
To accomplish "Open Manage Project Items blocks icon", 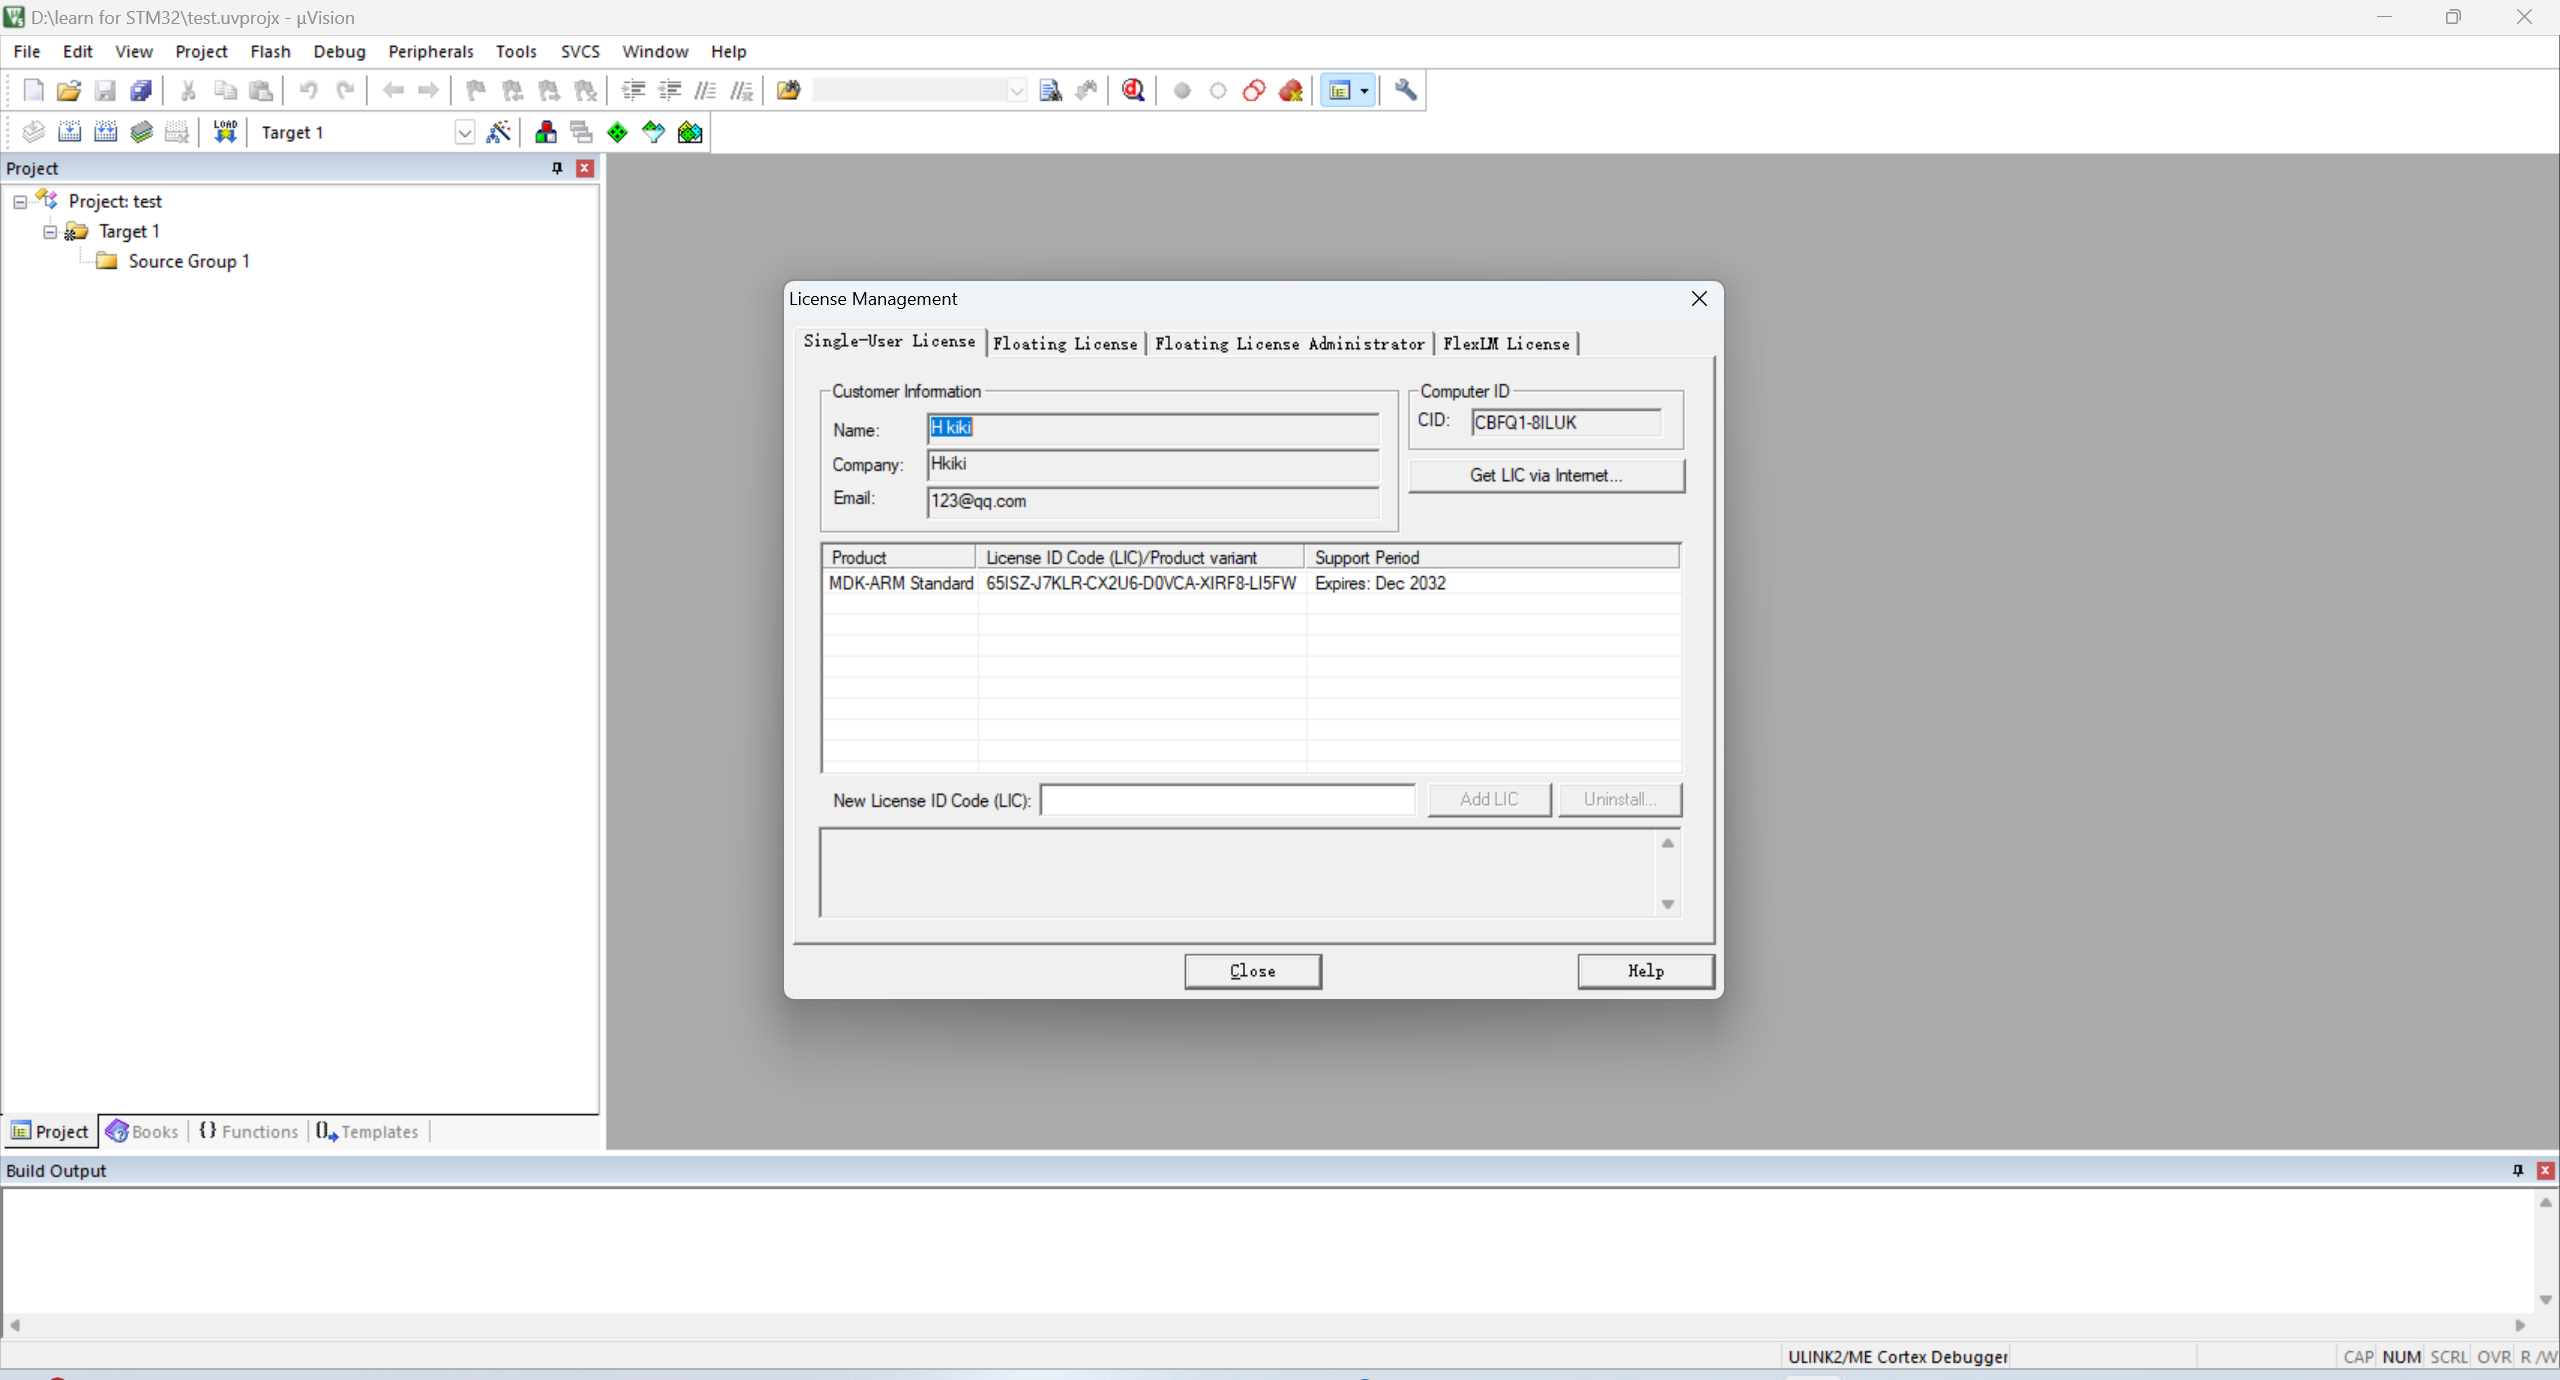I will (x=546, y=132).
